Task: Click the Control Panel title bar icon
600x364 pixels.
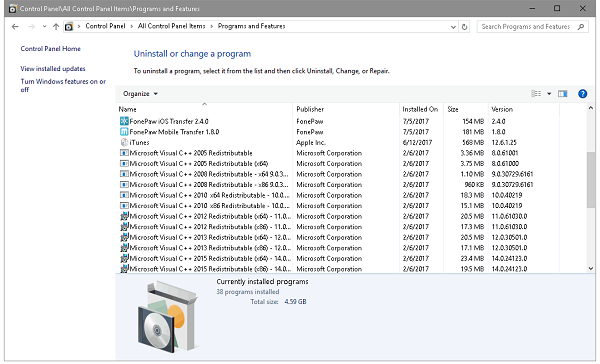Action: (x=12, y=8)
